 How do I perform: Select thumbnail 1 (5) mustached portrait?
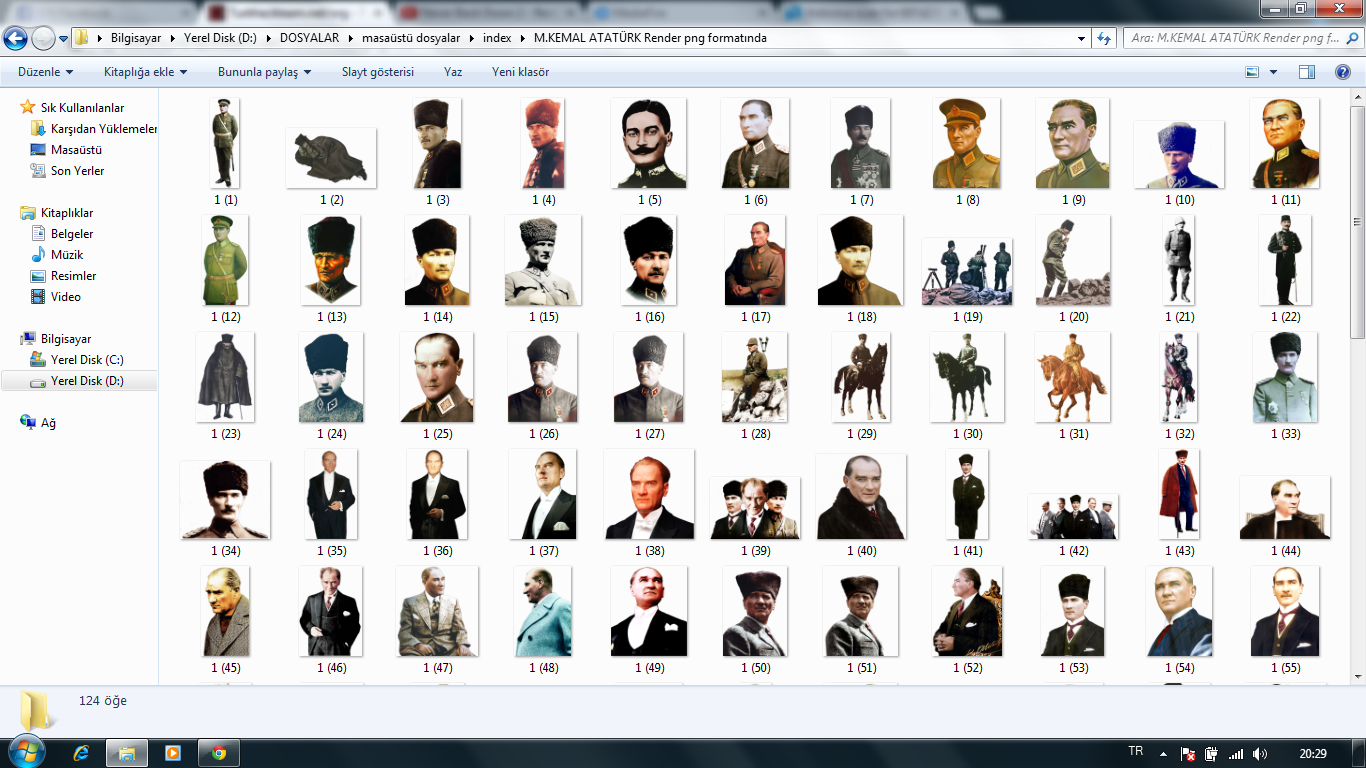pos(649,143)
